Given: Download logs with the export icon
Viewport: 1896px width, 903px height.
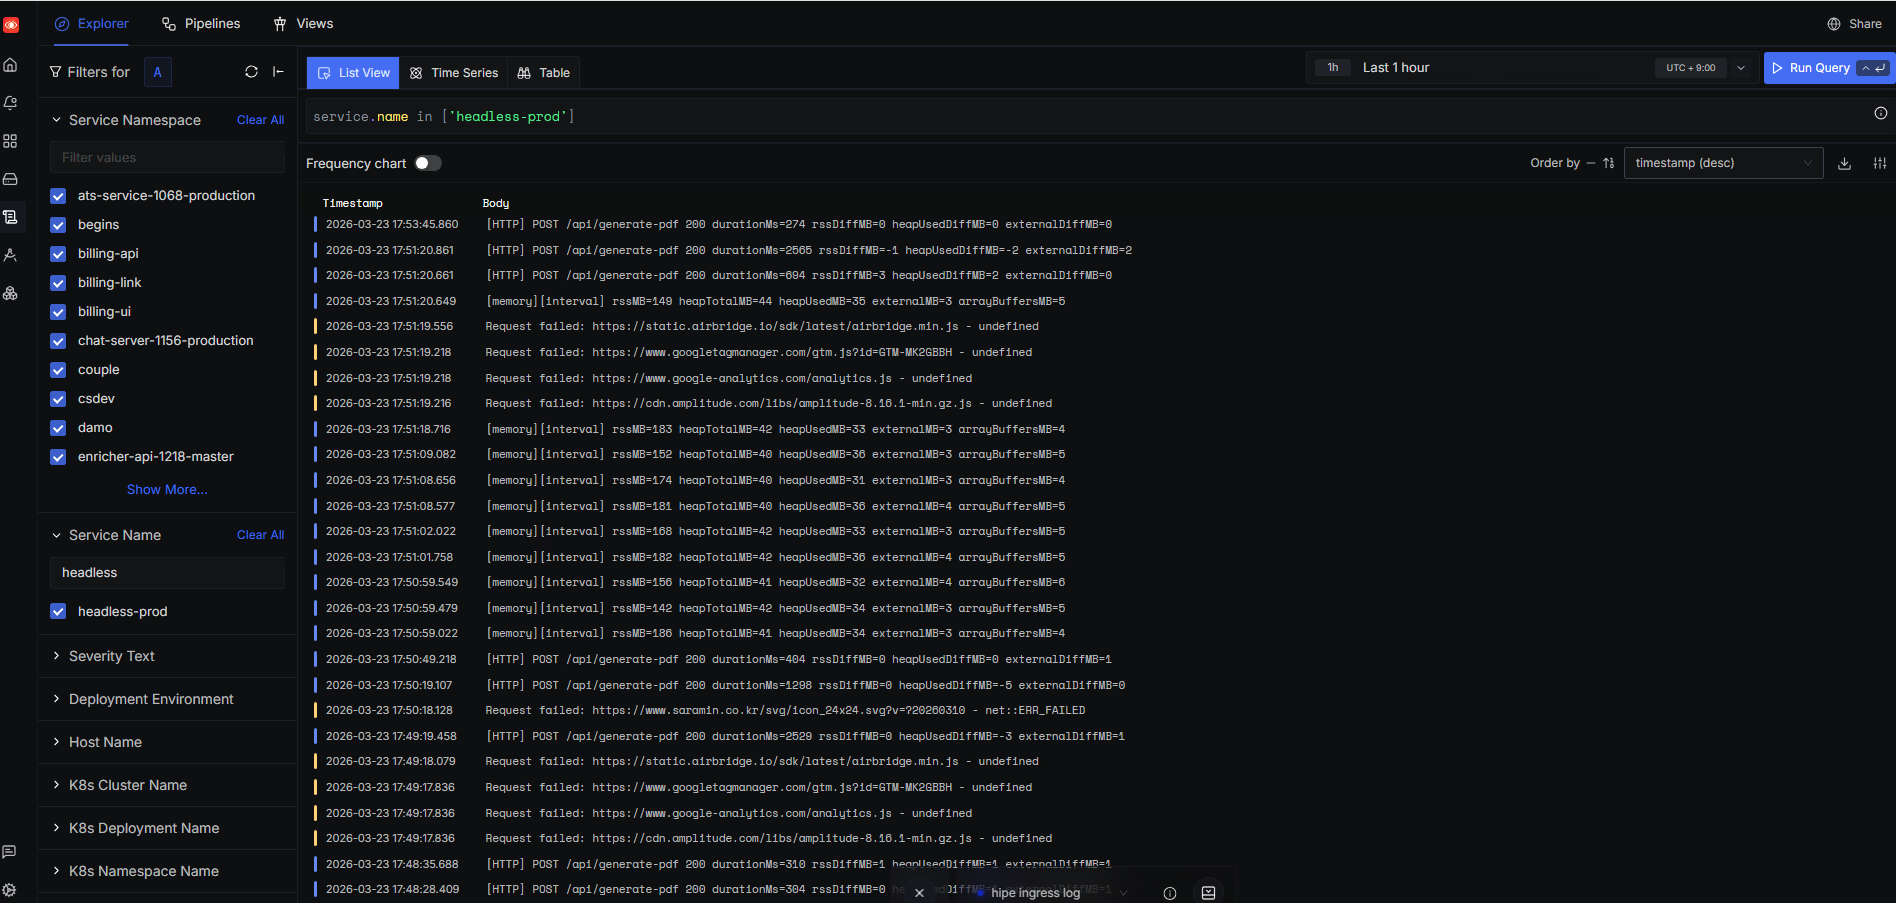Looking at the screenshot, I should [x=1844, y=163].
